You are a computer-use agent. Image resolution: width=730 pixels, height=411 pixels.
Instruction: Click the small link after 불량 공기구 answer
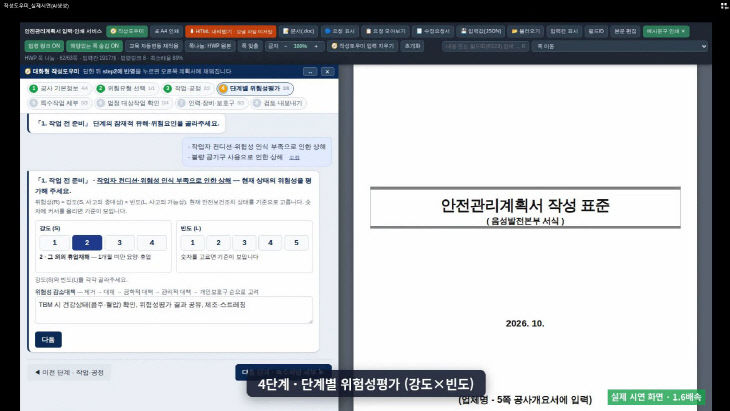[294, 158]
